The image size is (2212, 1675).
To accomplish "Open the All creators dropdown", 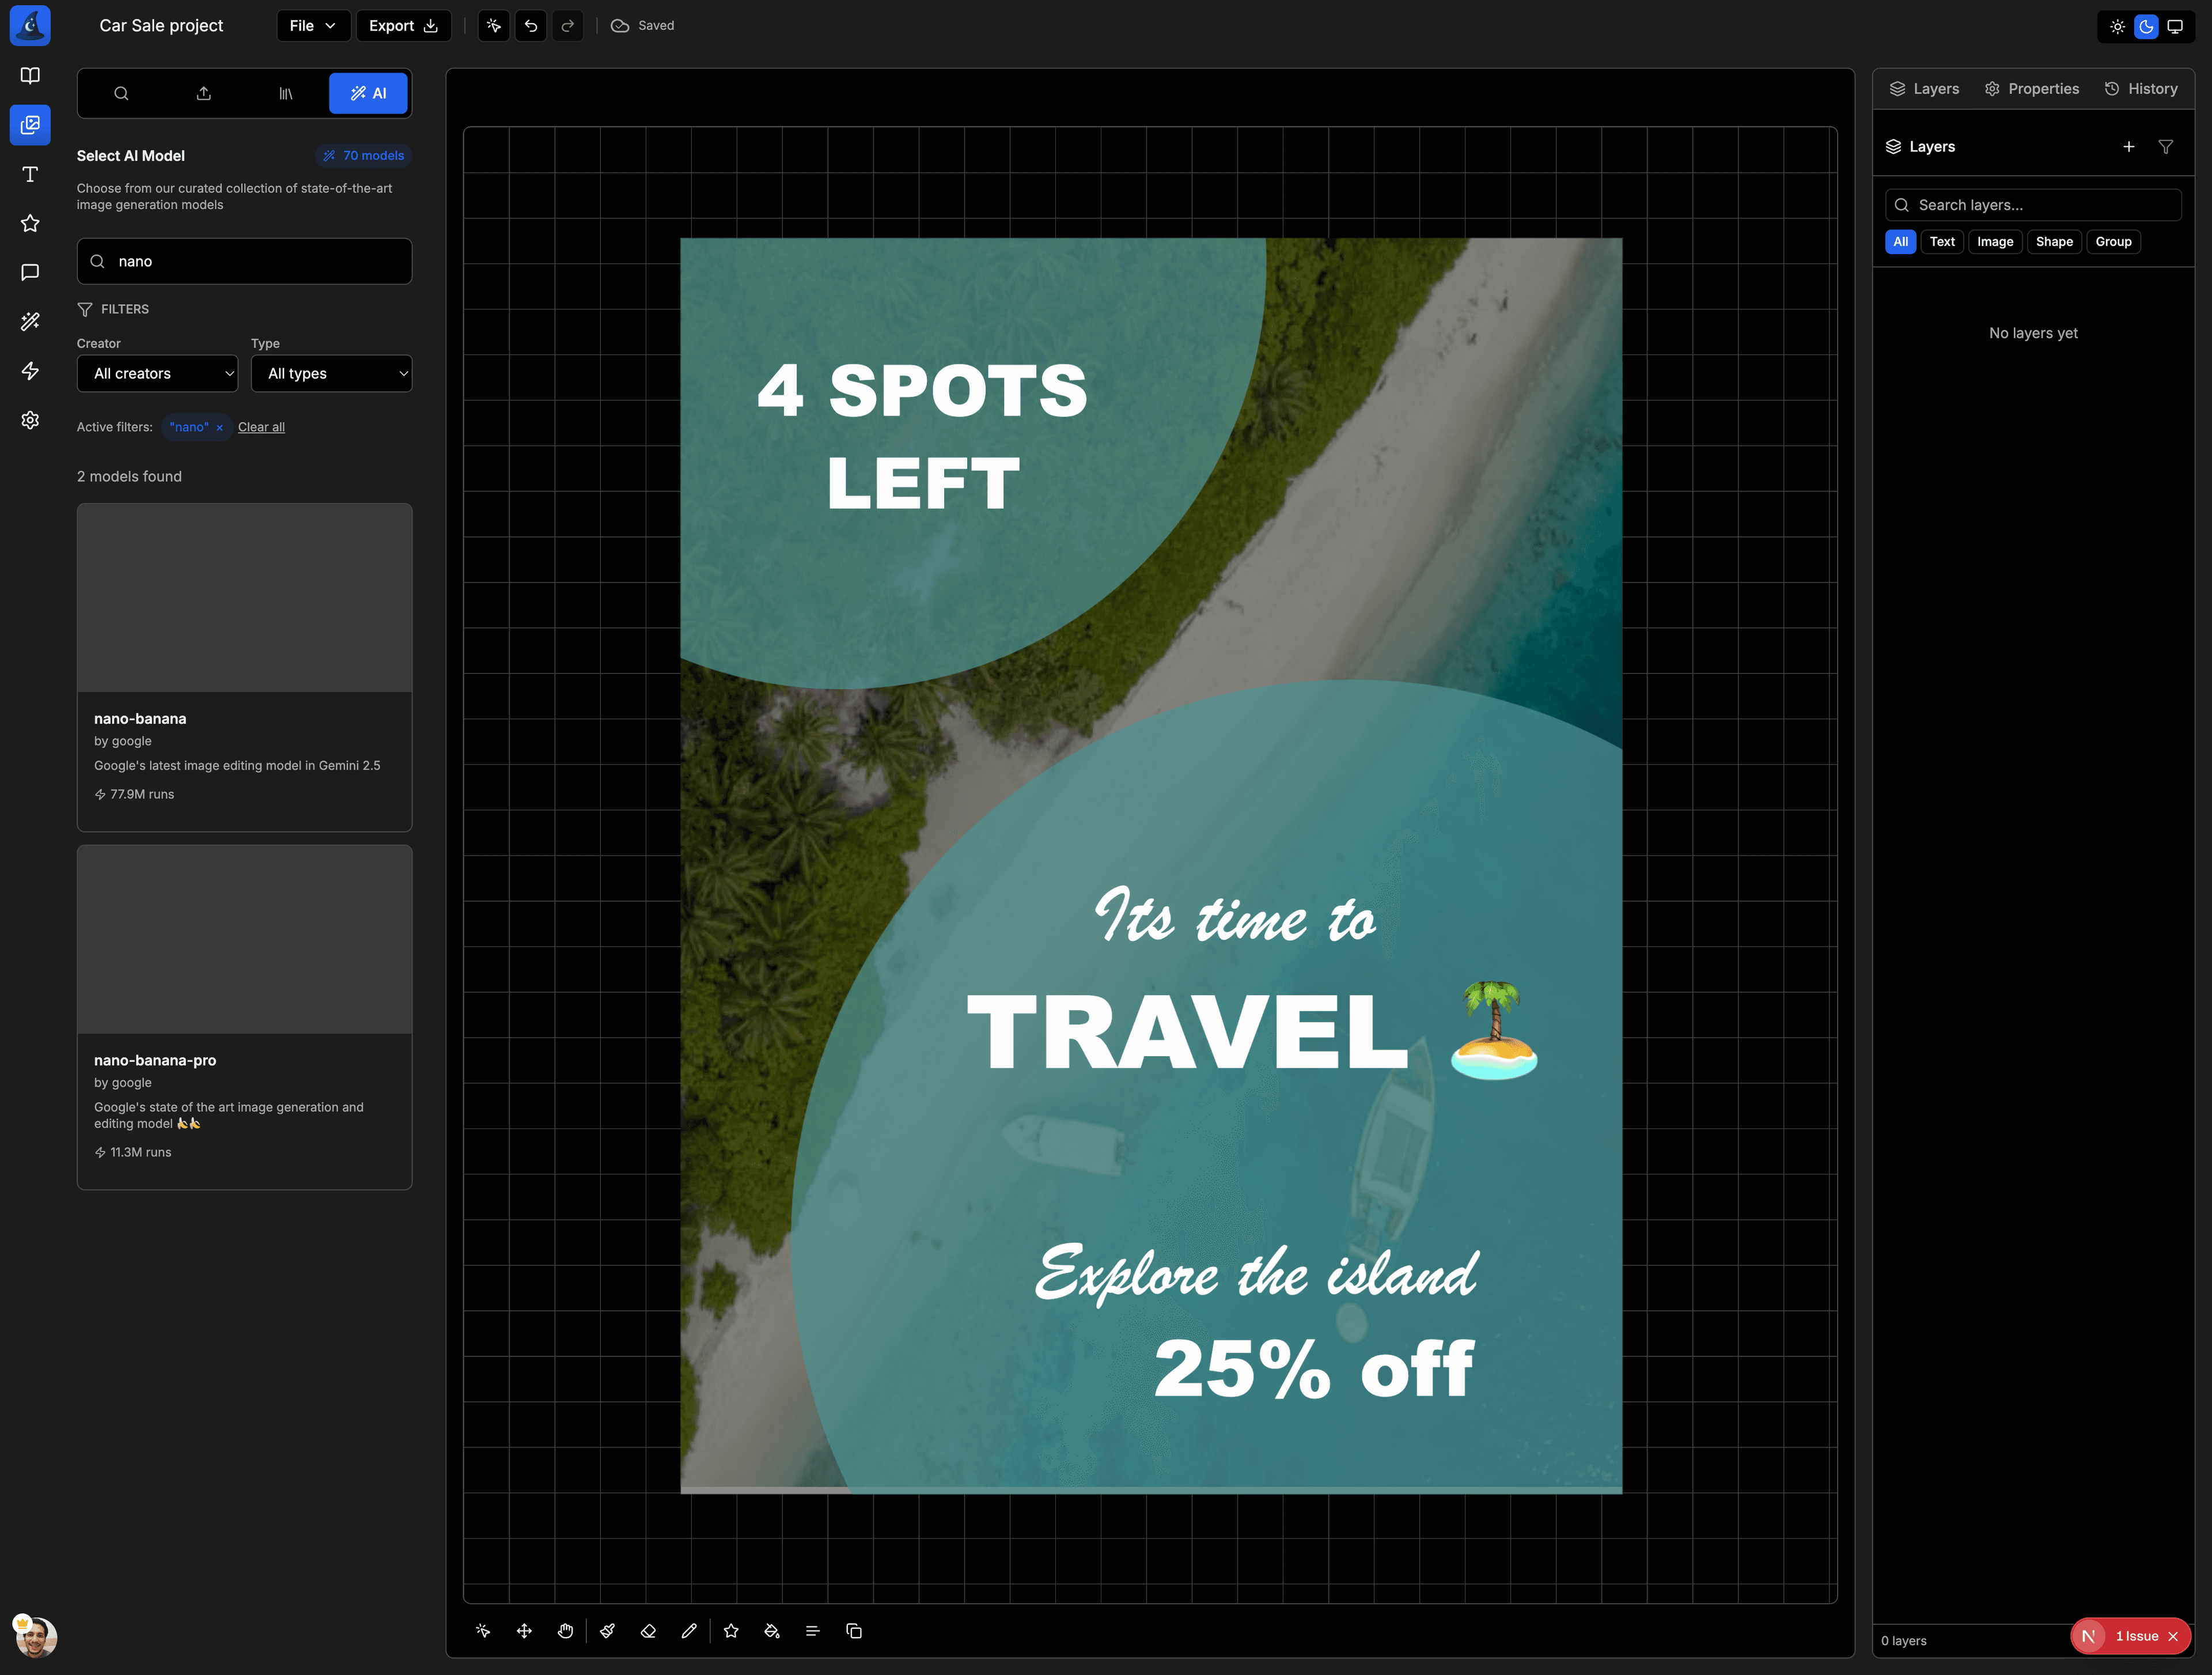I will pos(157,373).
